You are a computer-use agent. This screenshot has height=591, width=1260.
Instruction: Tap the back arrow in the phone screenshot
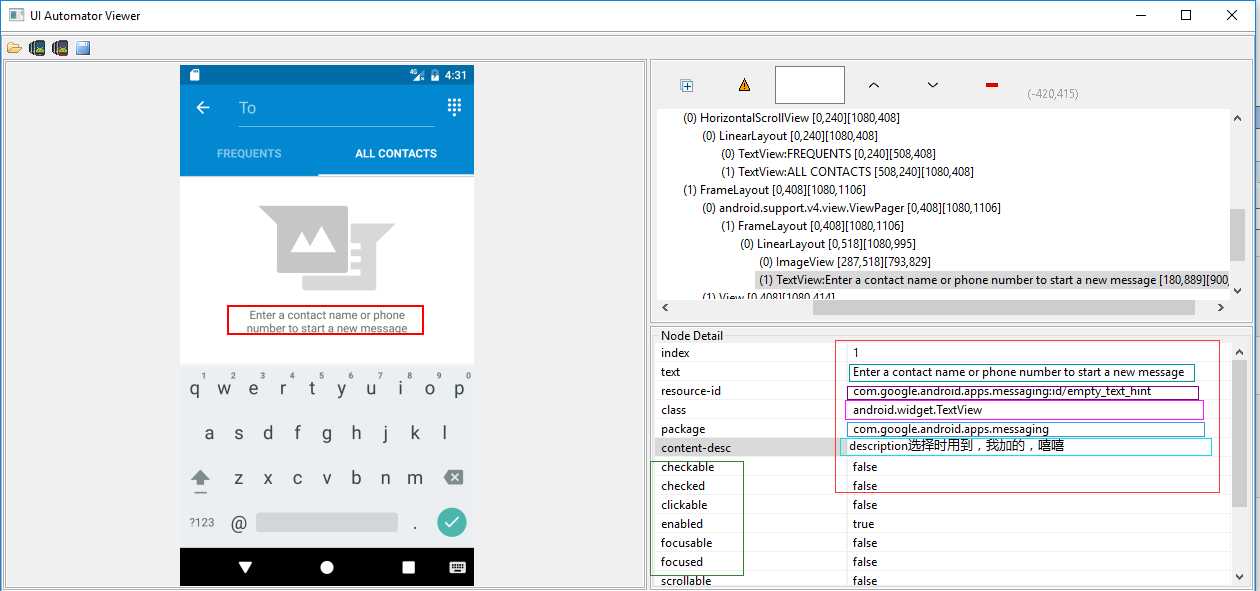tap(203, 107)
